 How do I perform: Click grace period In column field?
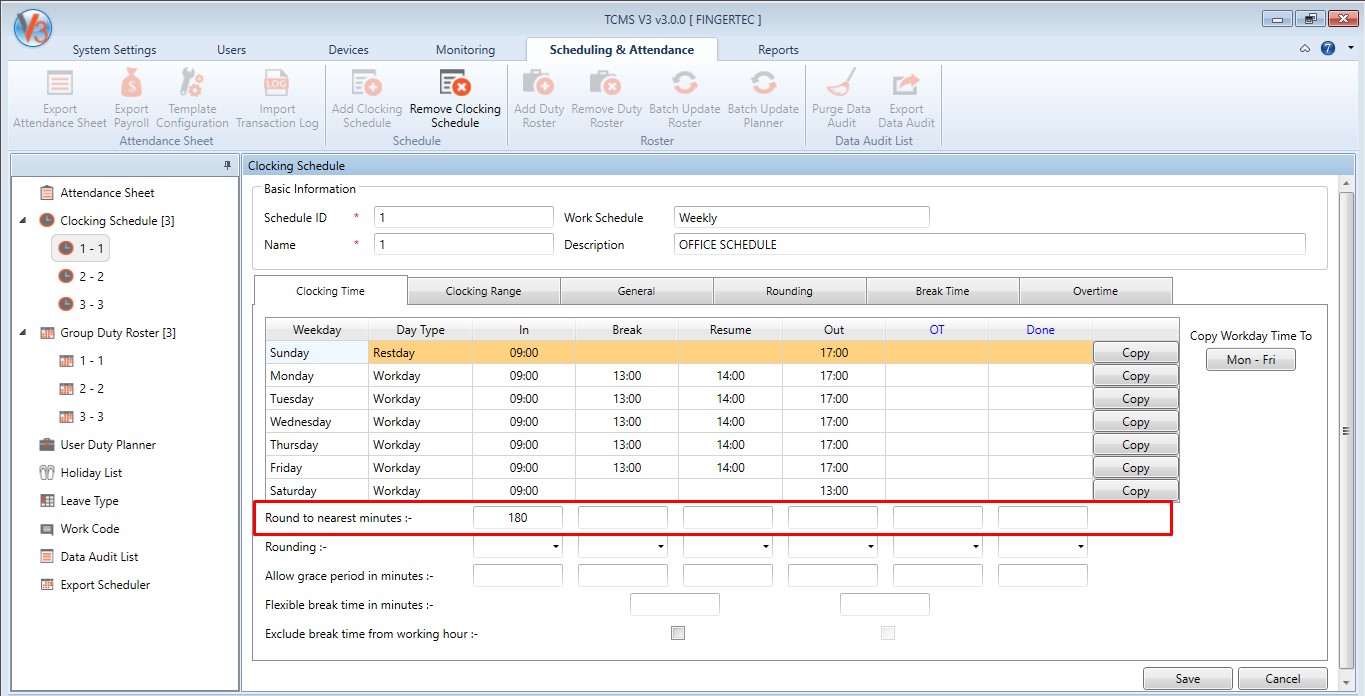[518, 575]
